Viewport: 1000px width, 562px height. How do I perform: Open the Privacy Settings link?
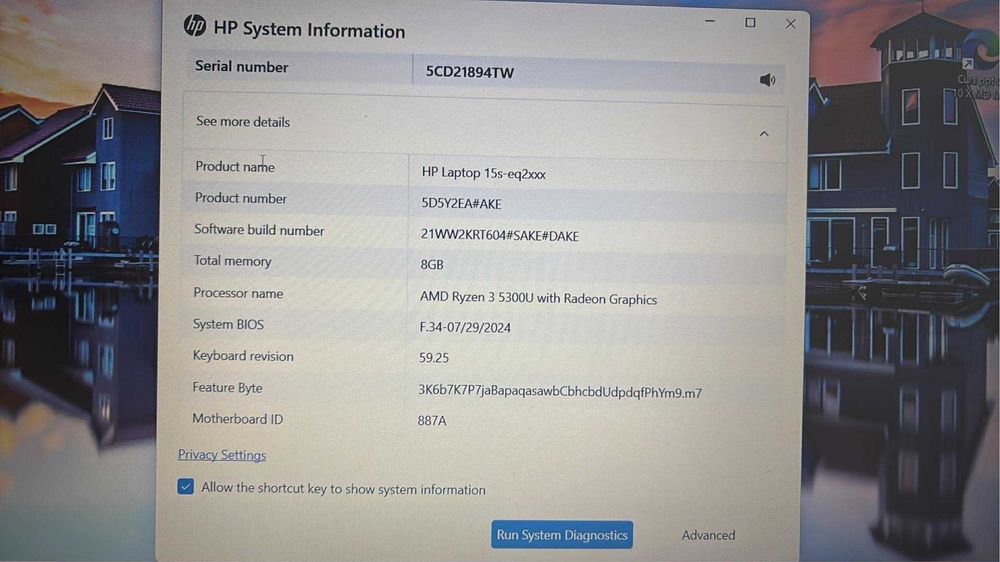[x=222, y=455]
